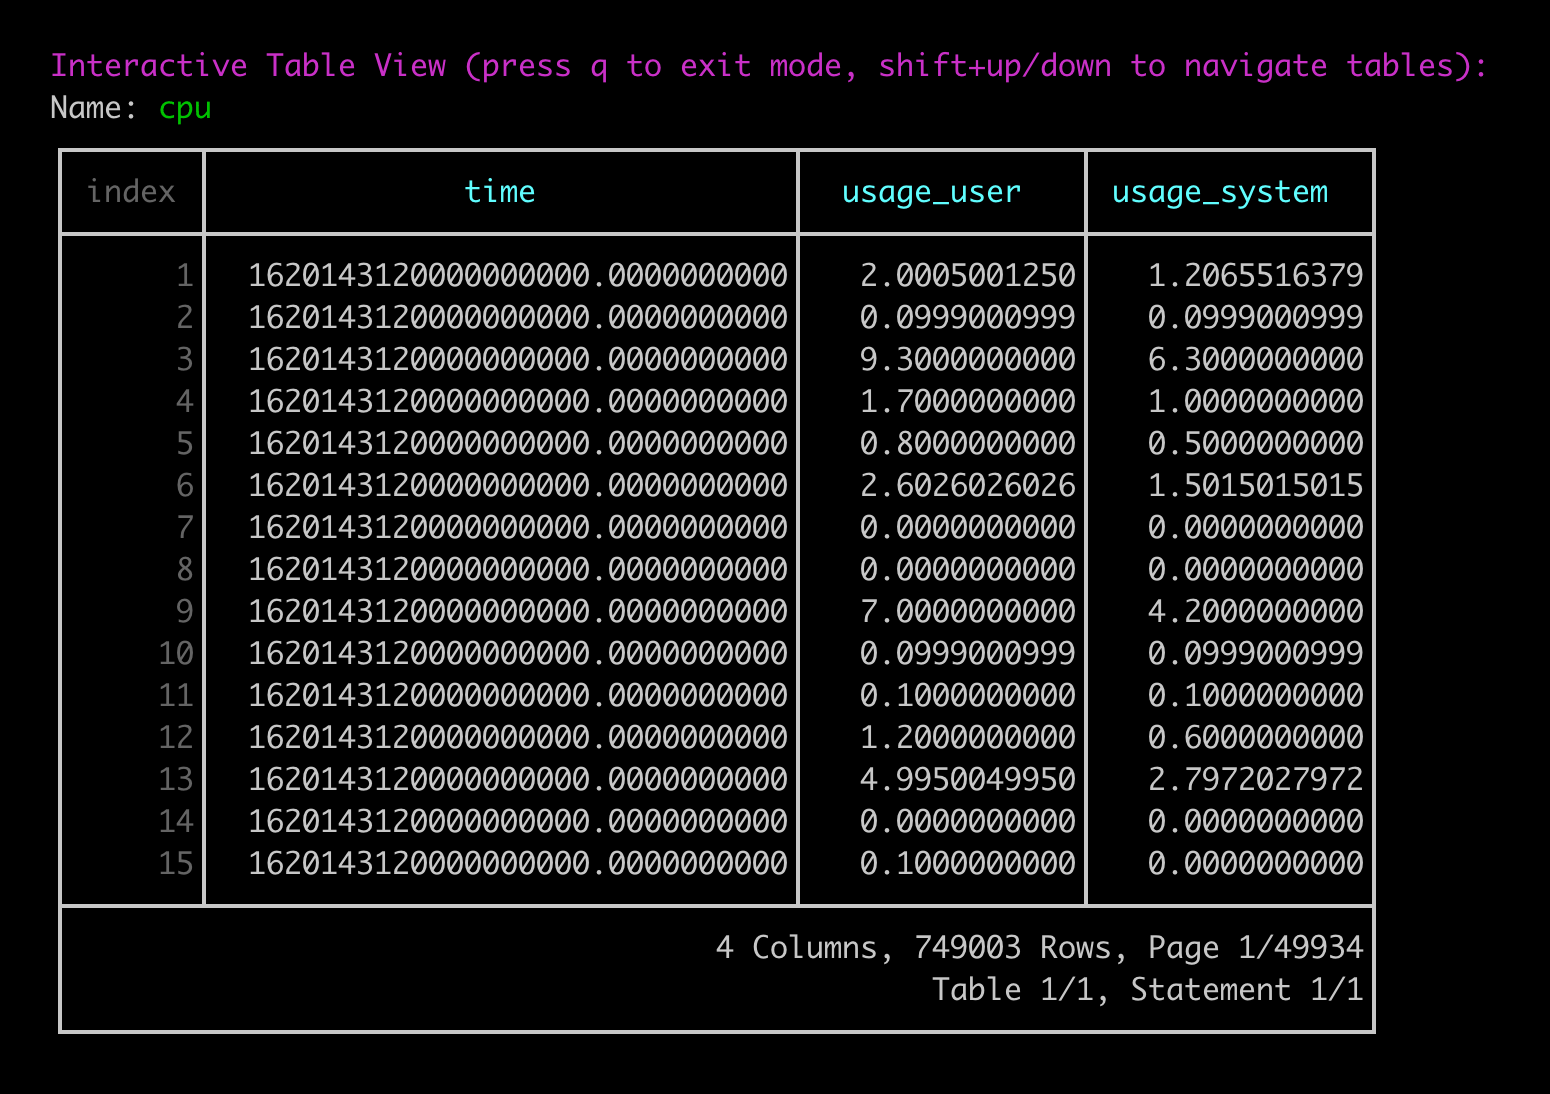Click usage_user value 4.9950049950

coord(967,779)
